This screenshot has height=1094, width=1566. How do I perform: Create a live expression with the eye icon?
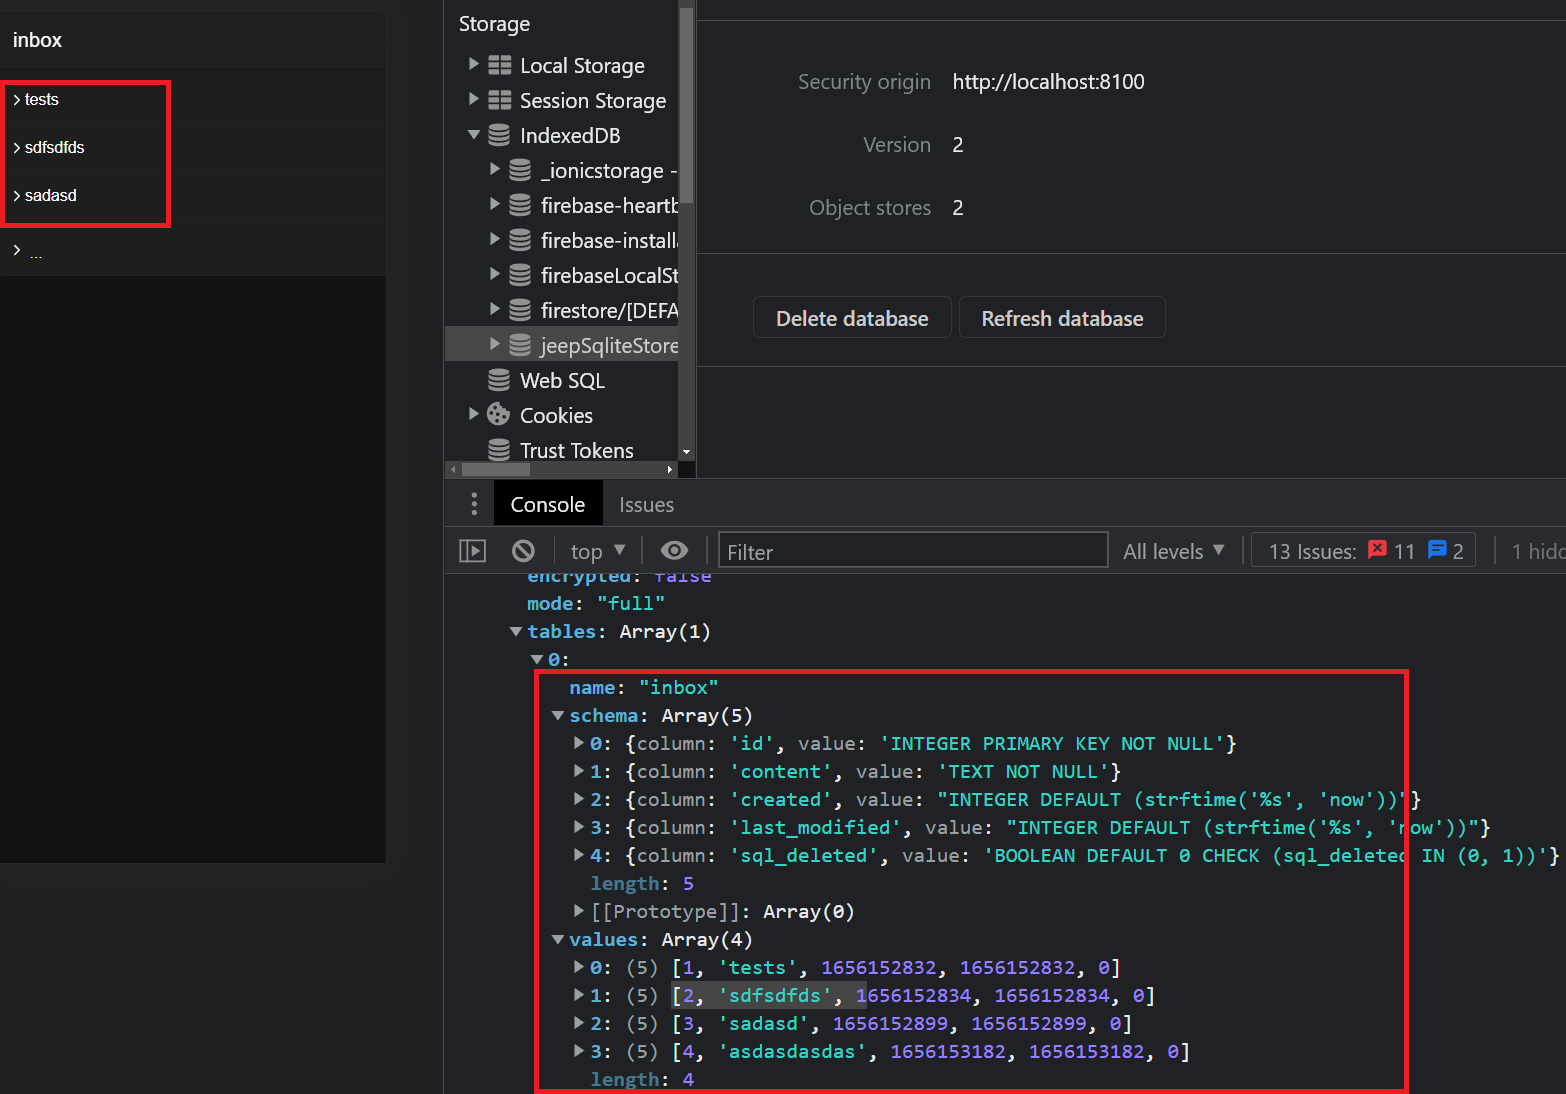click(674, 550)
